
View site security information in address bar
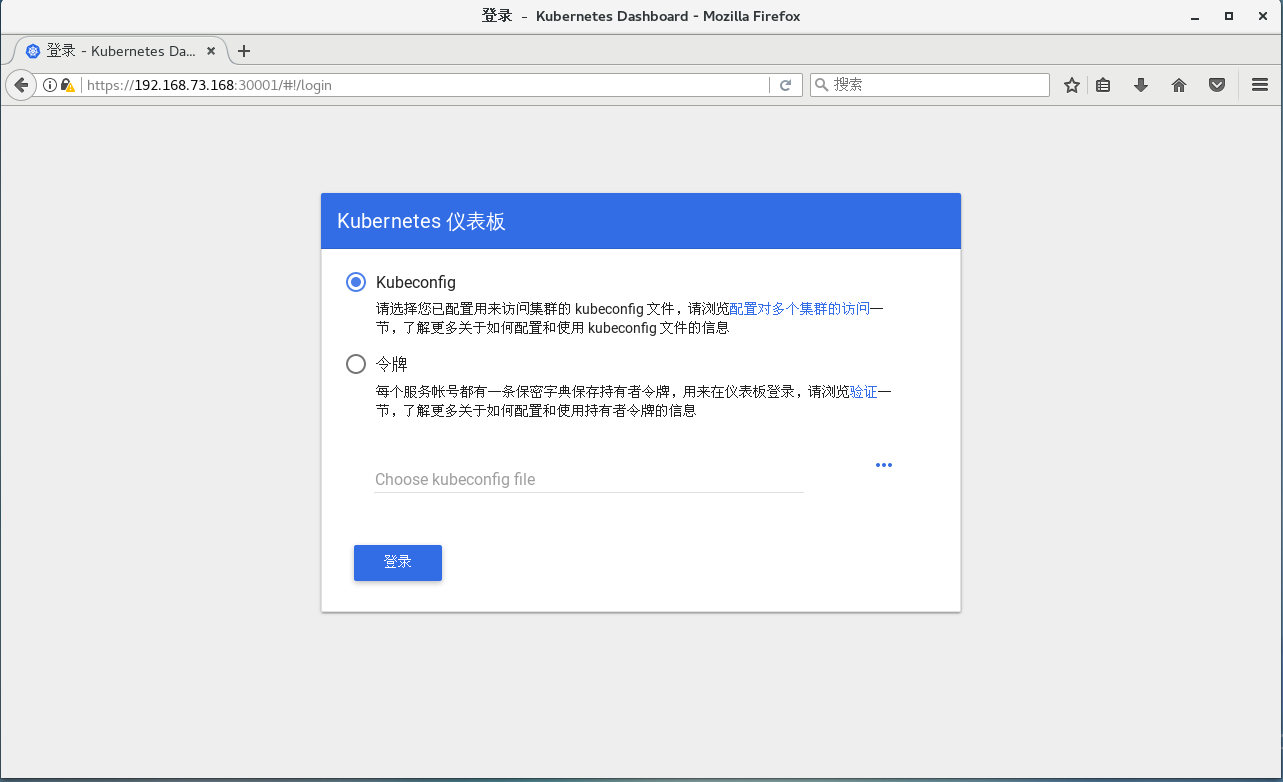67,84
